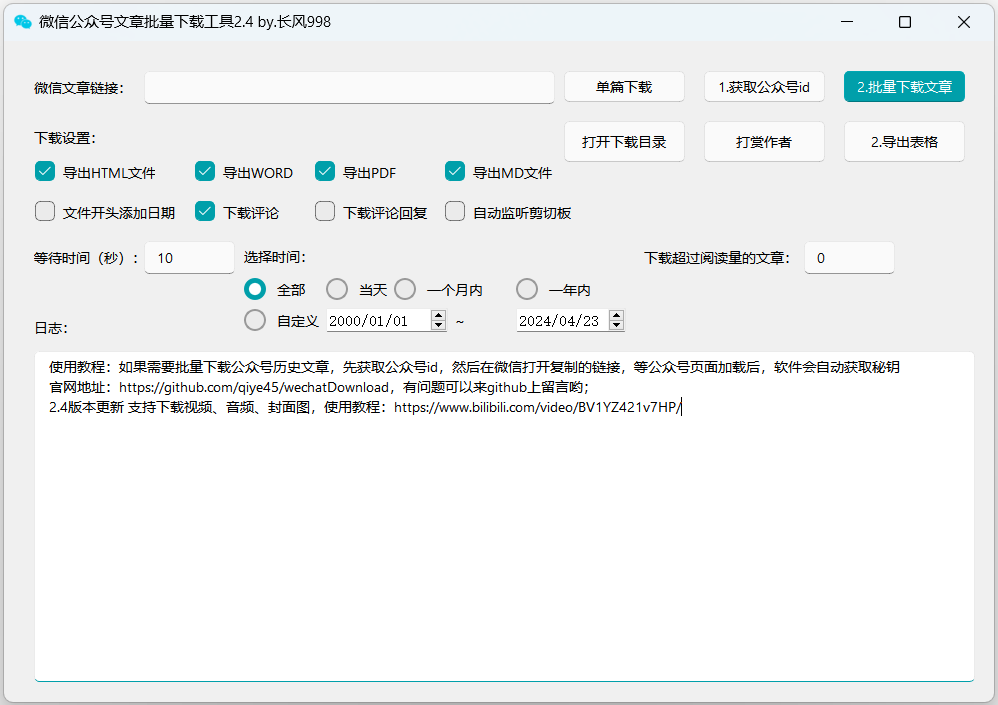Uncheck 导出HTML文件 checkbox
The width and height of the screenshot is (998, 705).
[45, 171]
